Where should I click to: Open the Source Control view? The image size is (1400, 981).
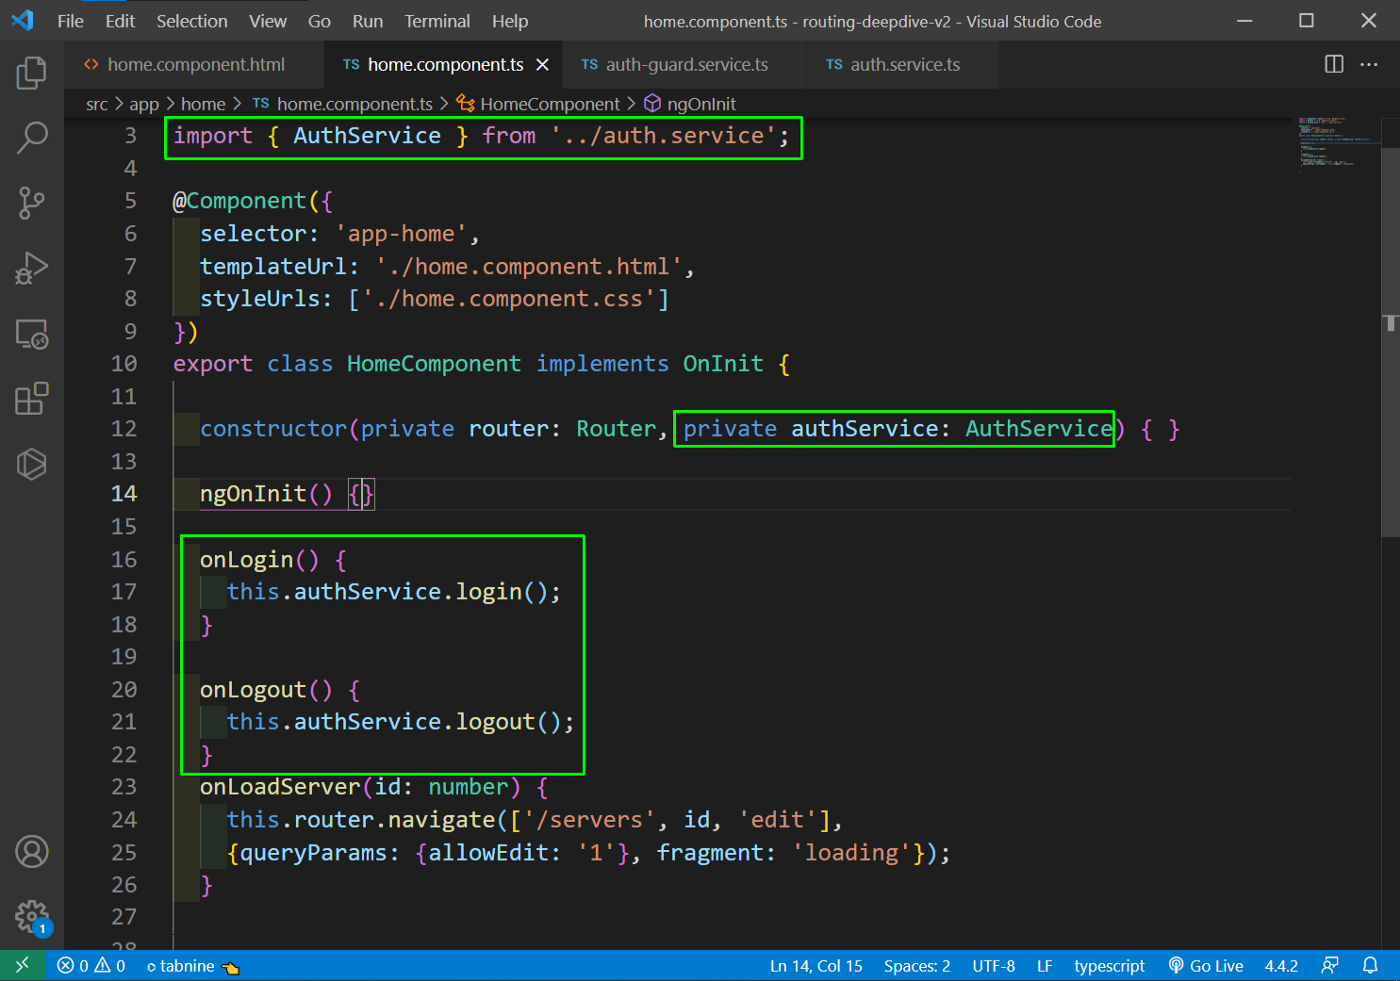32,203
